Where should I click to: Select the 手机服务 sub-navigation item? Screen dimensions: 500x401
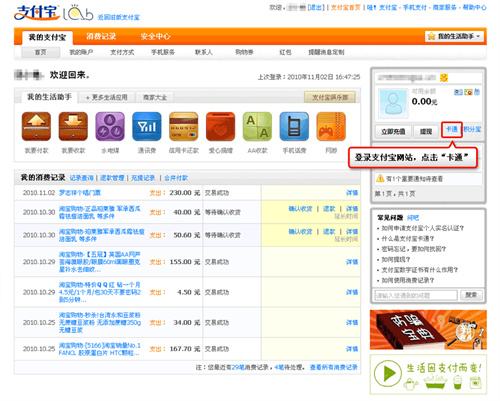coord(163,52)
